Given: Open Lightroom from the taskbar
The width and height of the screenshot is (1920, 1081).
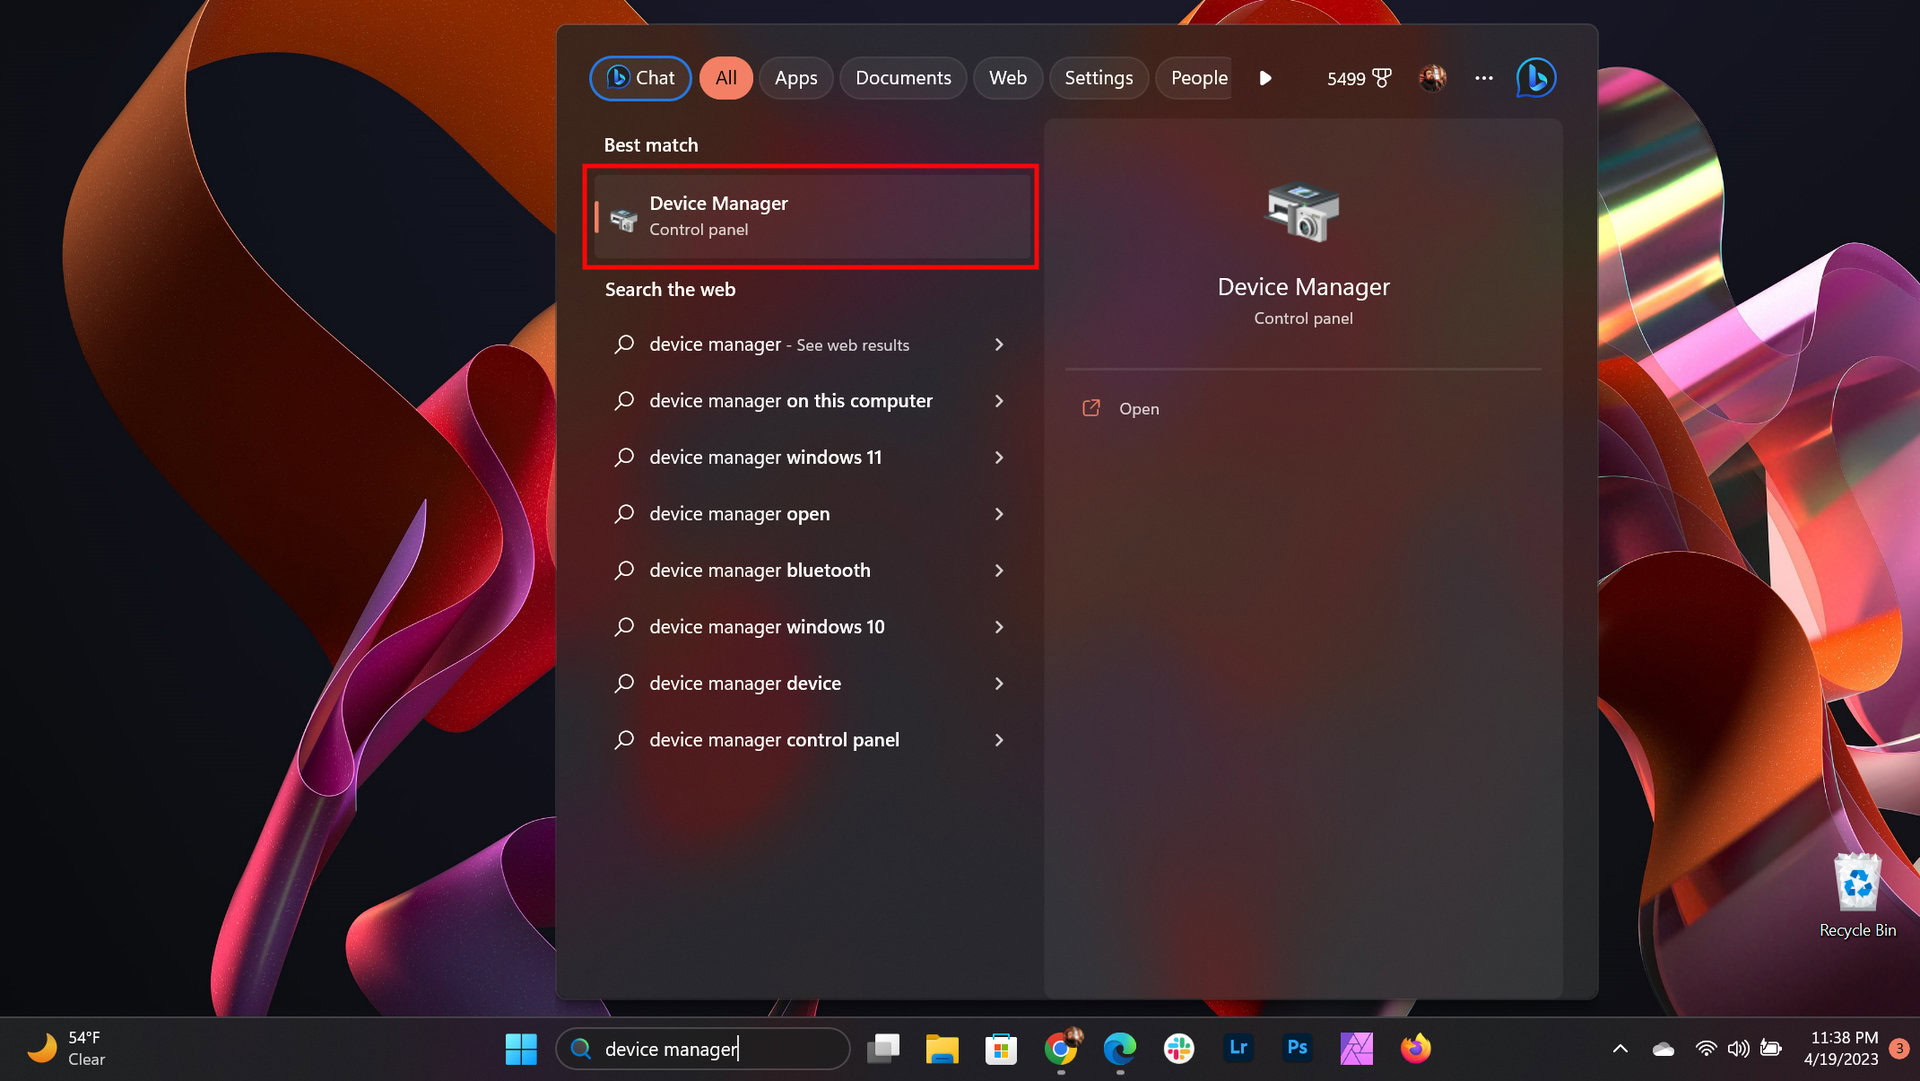Looking at the screenshot, I should 1238,1048.
